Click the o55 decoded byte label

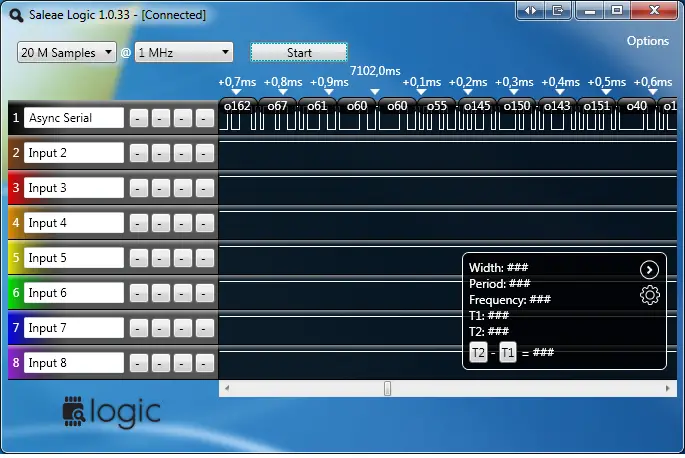tap(437, 106)
